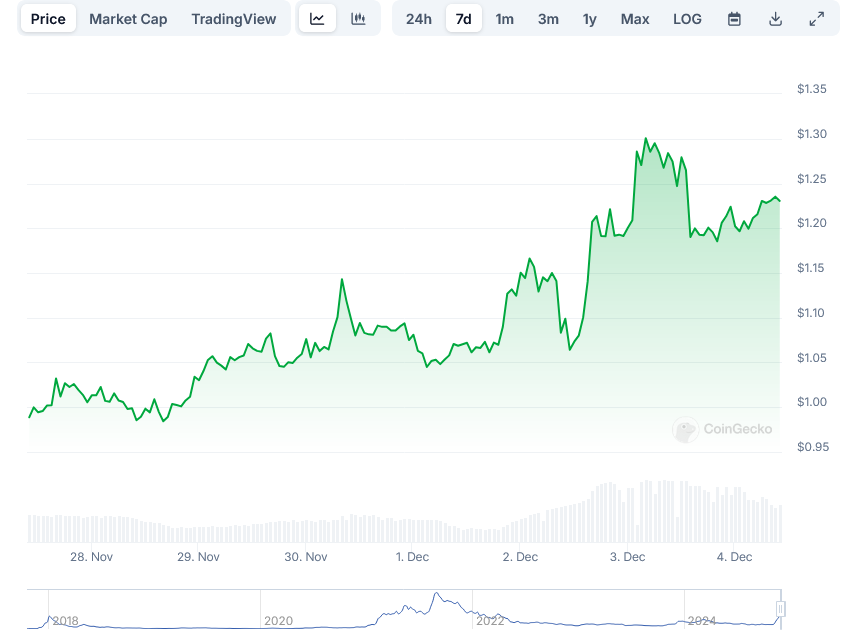
Task: Toggle LOG scale on the chart
Action: 688,19
